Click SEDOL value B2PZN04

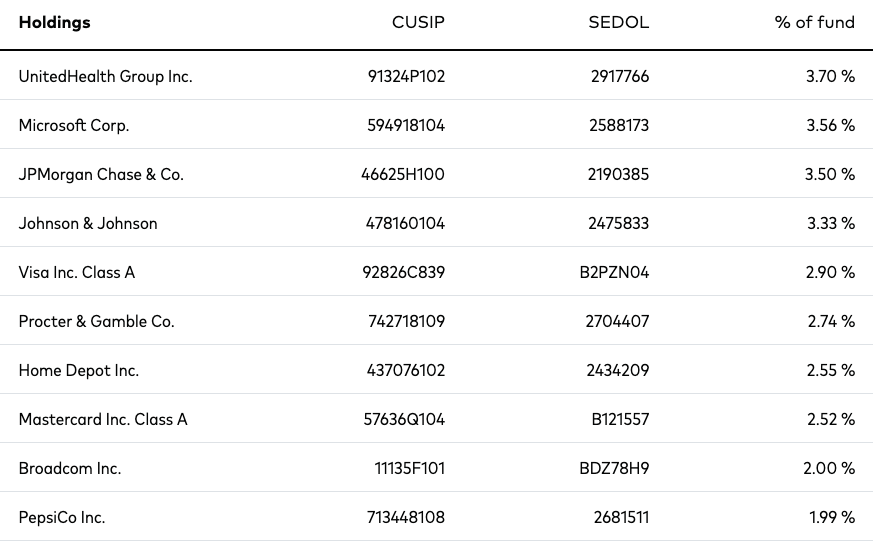point(614,272)
